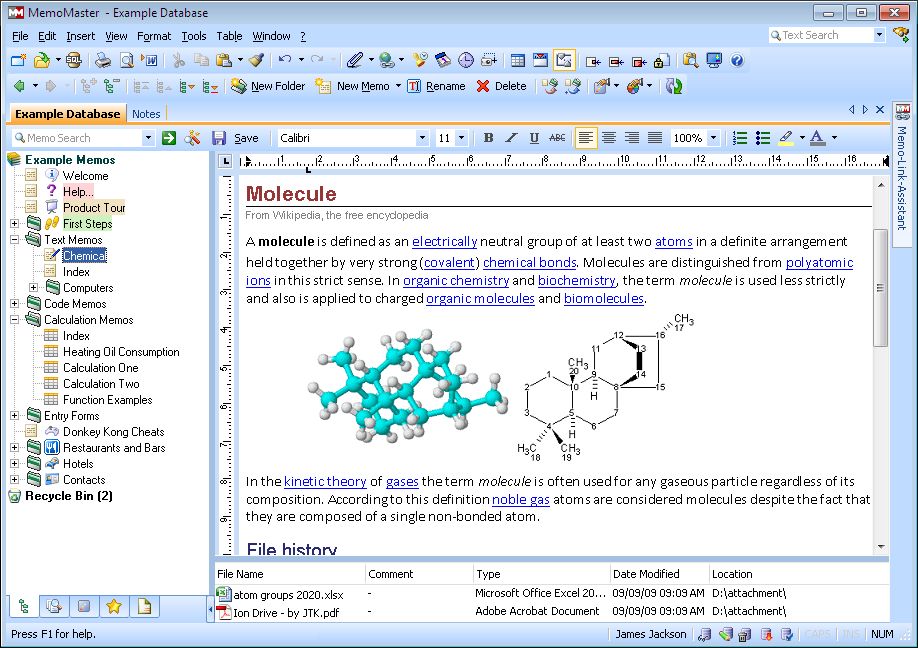Screen dimensions: 918x648
Task: Click the yellow highlight color button
Action: tap(786, 138)
